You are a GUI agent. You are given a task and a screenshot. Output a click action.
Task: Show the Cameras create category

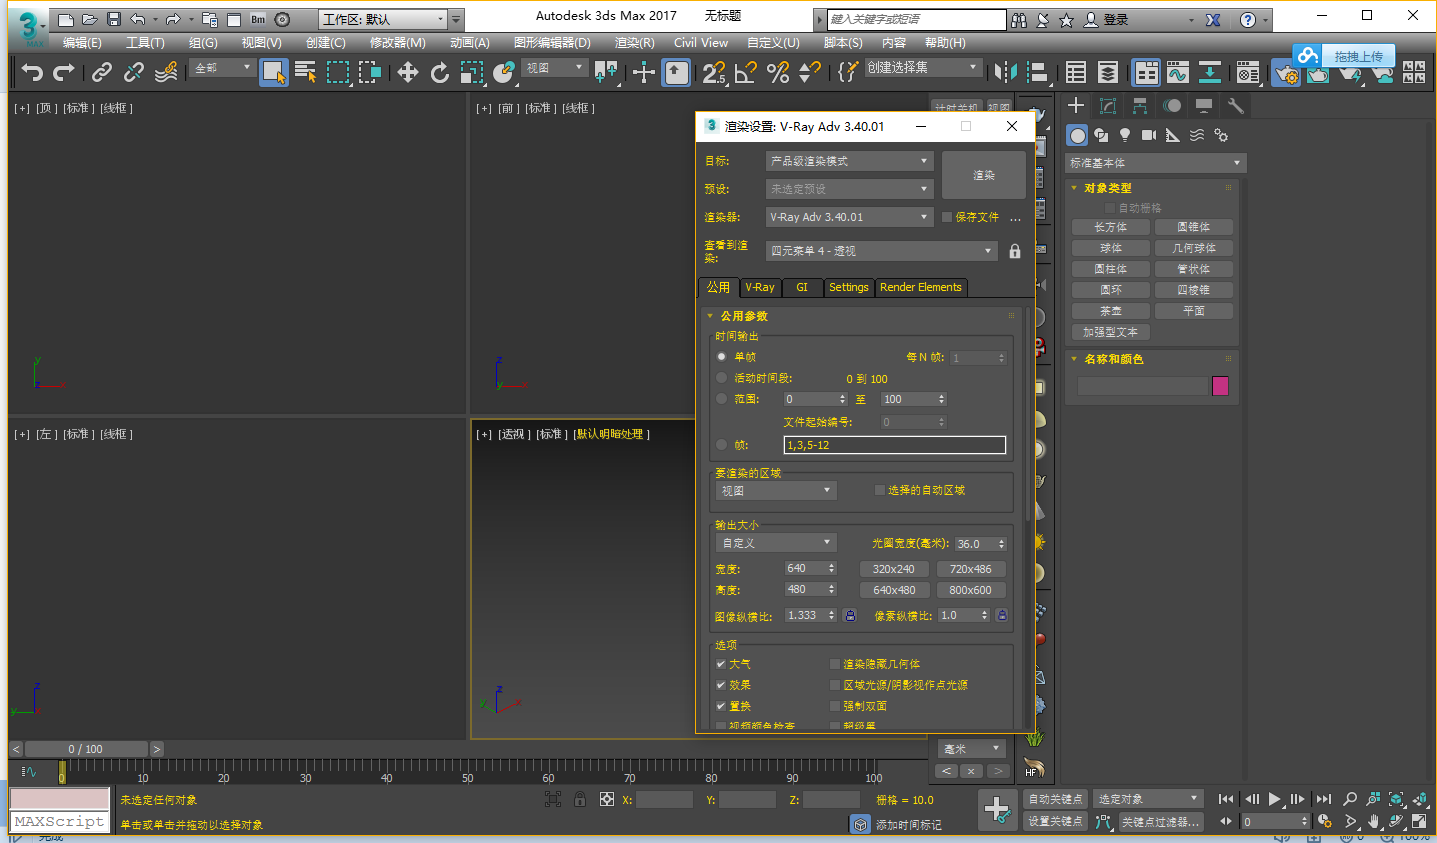[1149, 135]
